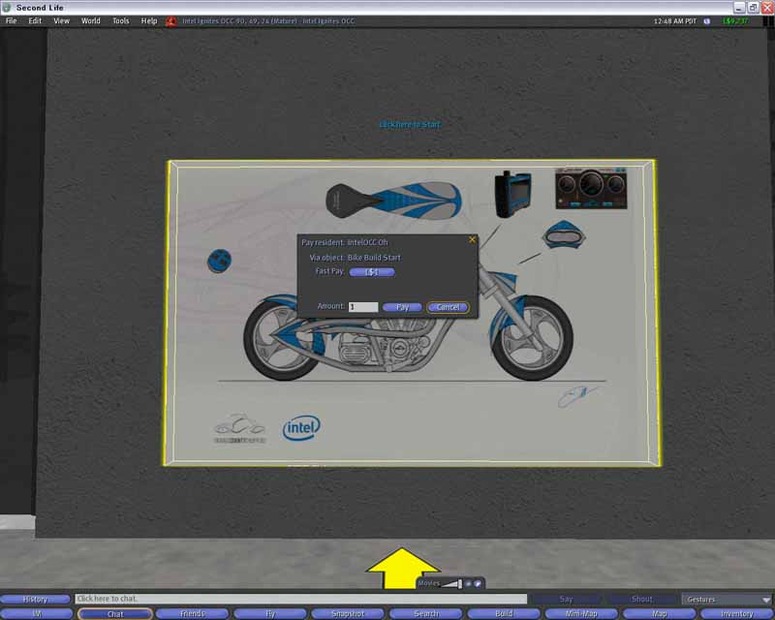
Task: Click the 'Pay resident: IntelOCC Oh' title
Action: pos(344,242)
